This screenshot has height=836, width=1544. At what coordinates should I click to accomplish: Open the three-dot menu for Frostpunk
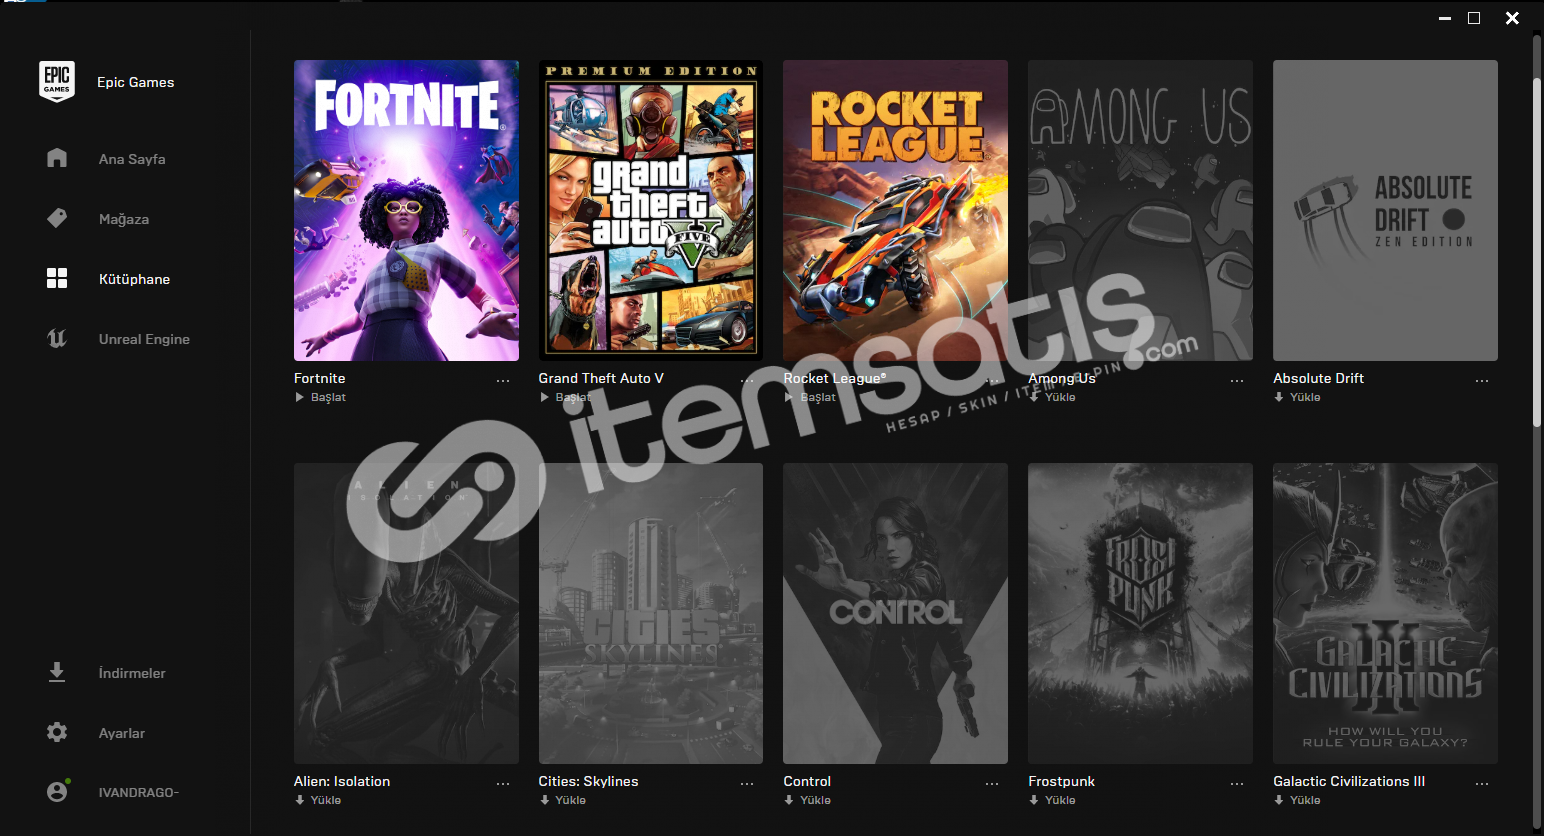1237,784
